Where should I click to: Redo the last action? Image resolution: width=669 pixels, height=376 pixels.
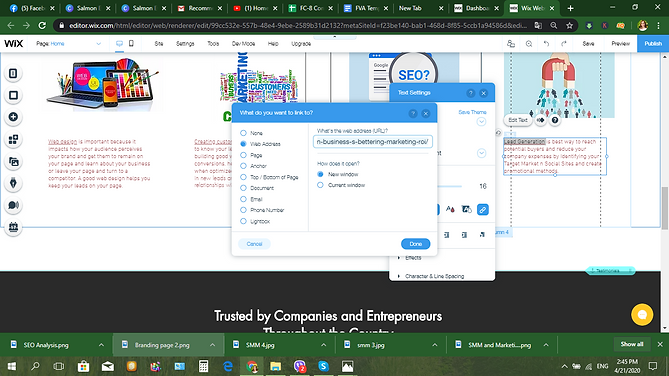(x=564, y=44)
